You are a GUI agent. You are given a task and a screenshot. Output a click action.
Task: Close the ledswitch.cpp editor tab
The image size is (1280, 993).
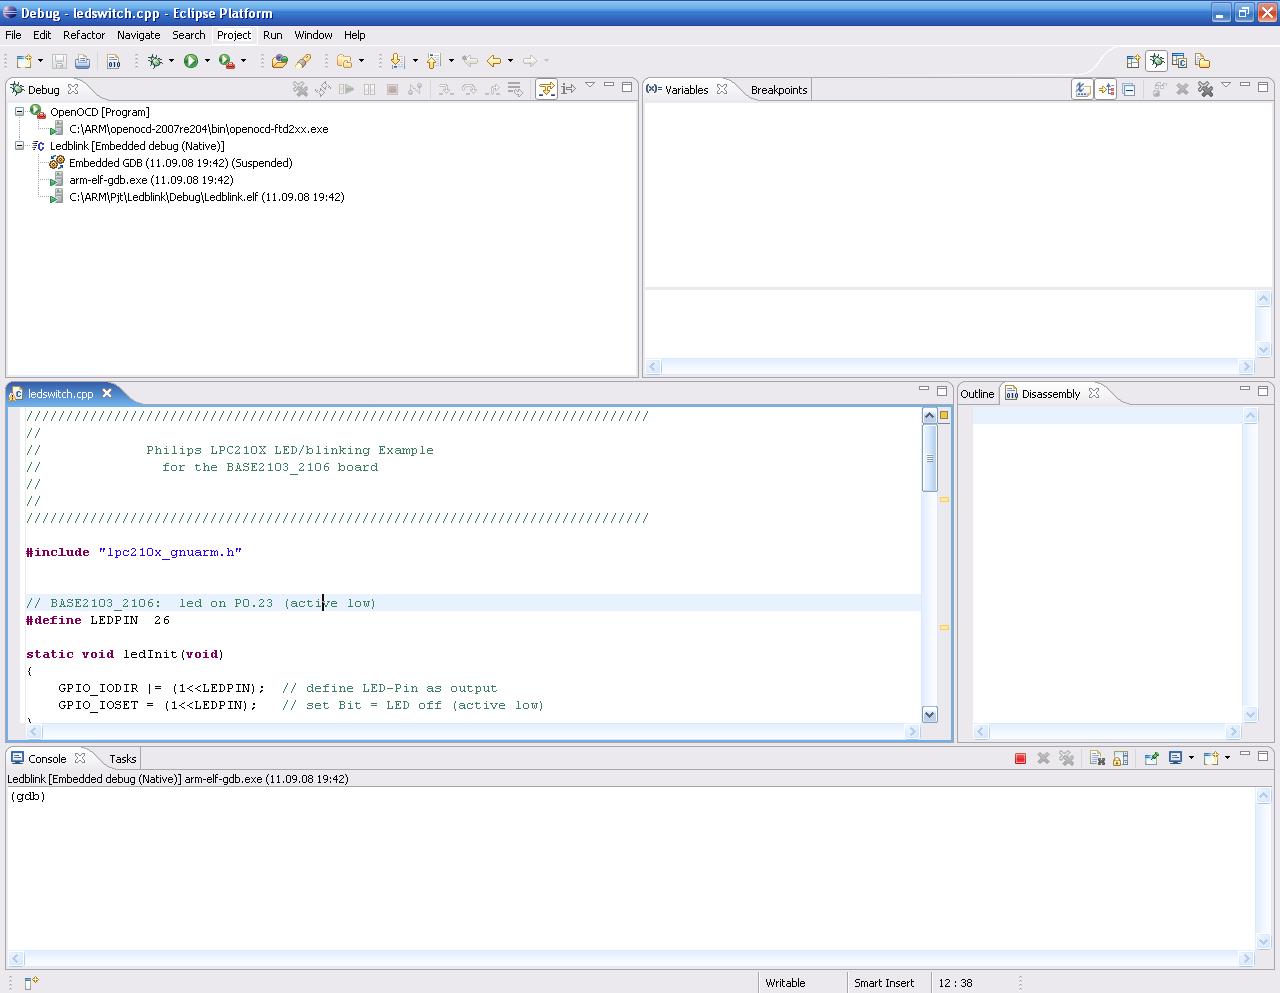[x=107, y=394]
